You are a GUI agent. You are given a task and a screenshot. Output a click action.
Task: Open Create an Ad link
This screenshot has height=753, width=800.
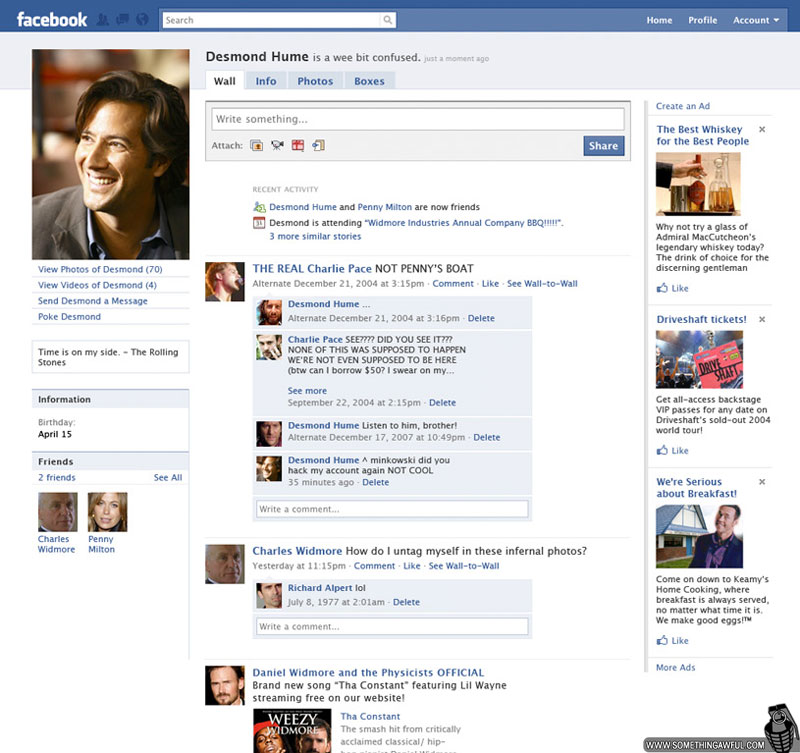[x=683, y=106]
